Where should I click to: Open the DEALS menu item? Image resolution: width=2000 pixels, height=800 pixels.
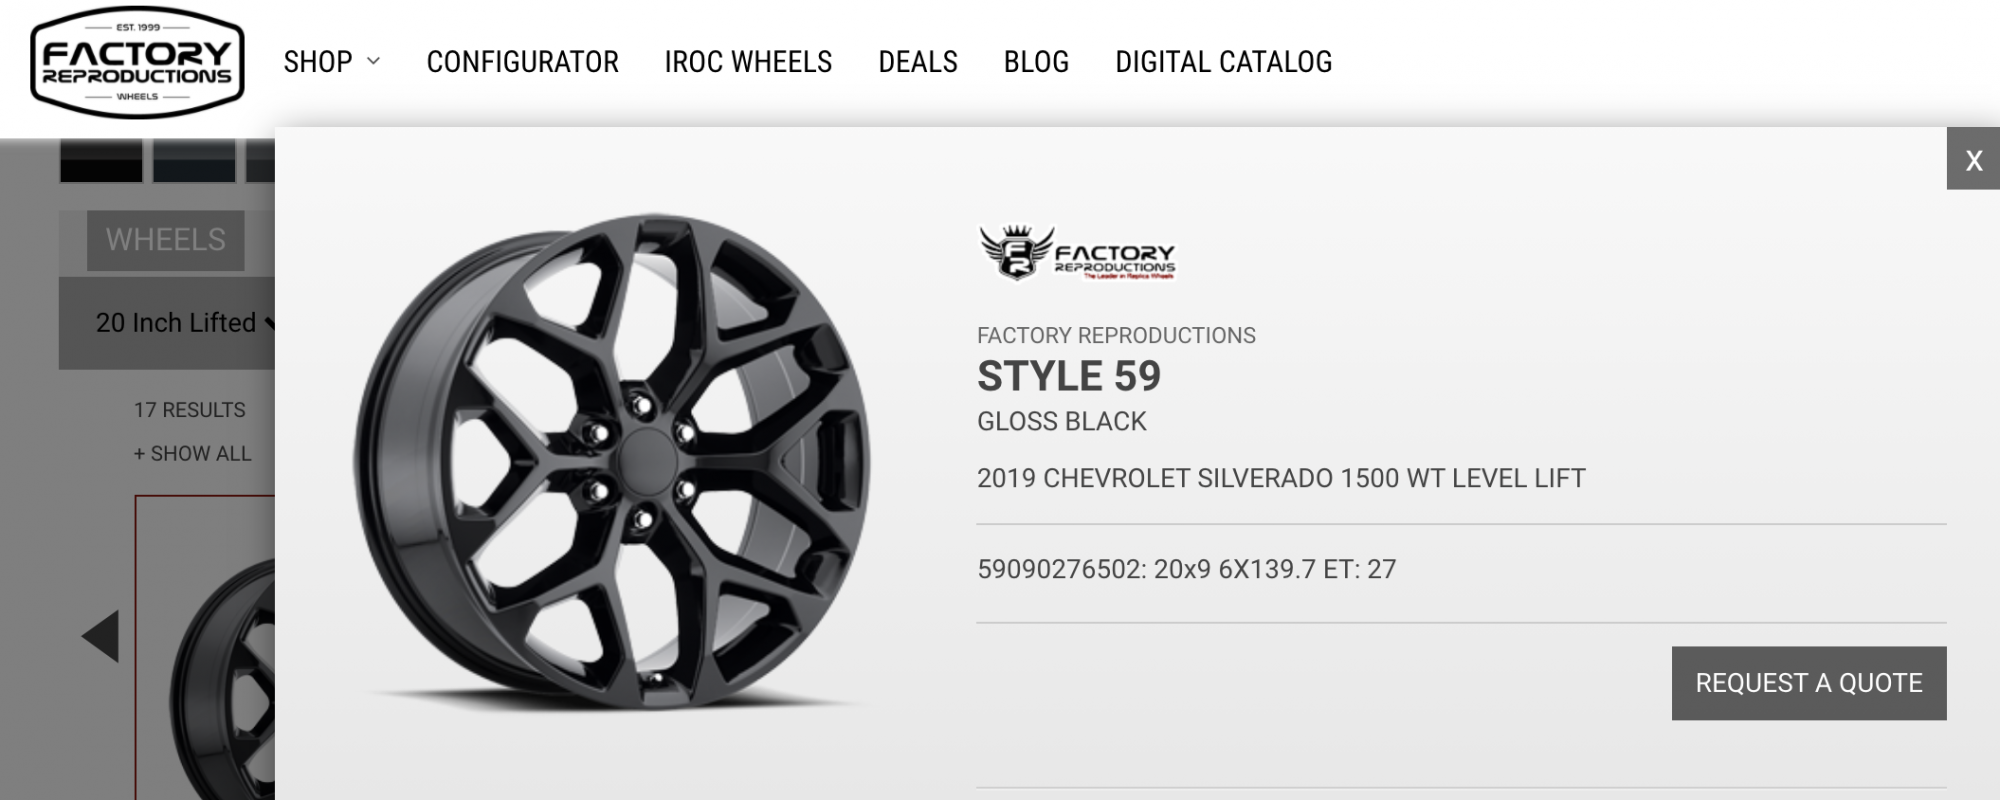coord(917,62)
